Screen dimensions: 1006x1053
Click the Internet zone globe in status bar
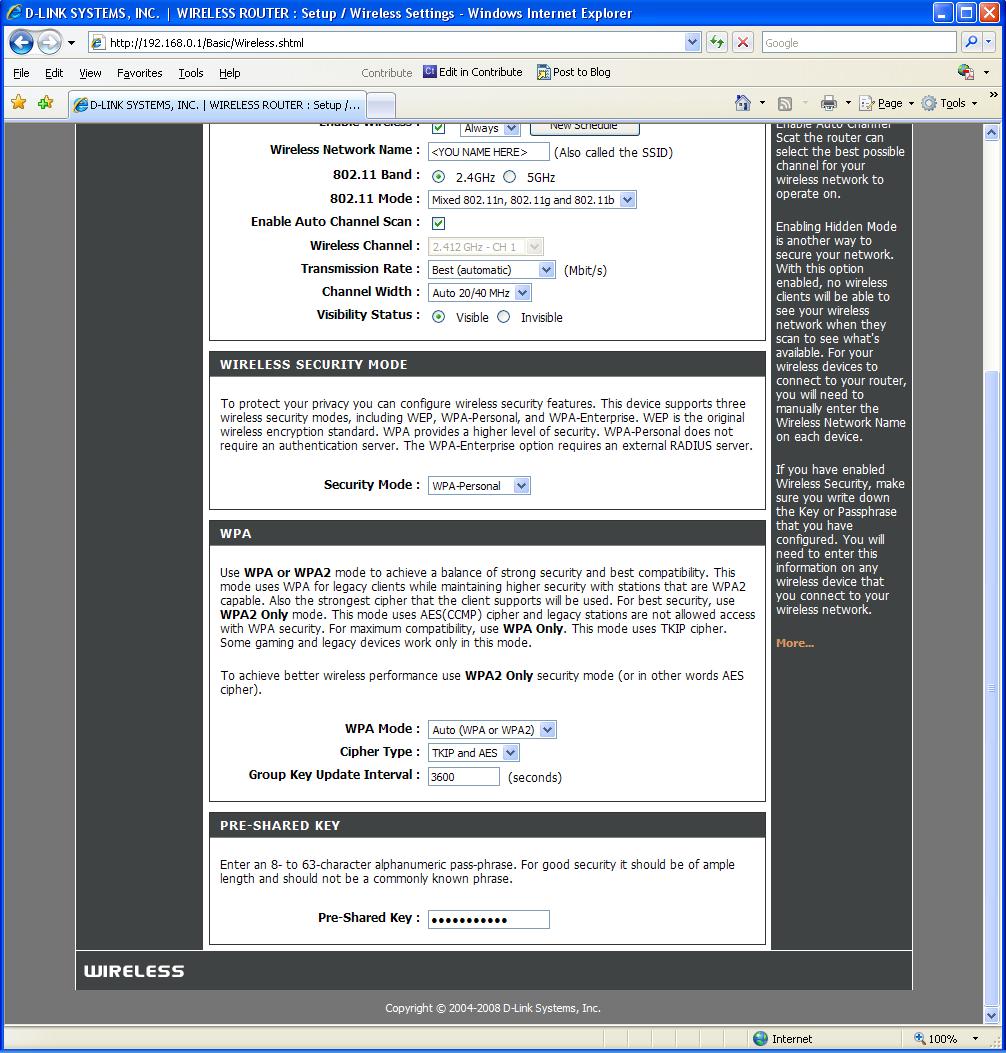[760, 1039]
